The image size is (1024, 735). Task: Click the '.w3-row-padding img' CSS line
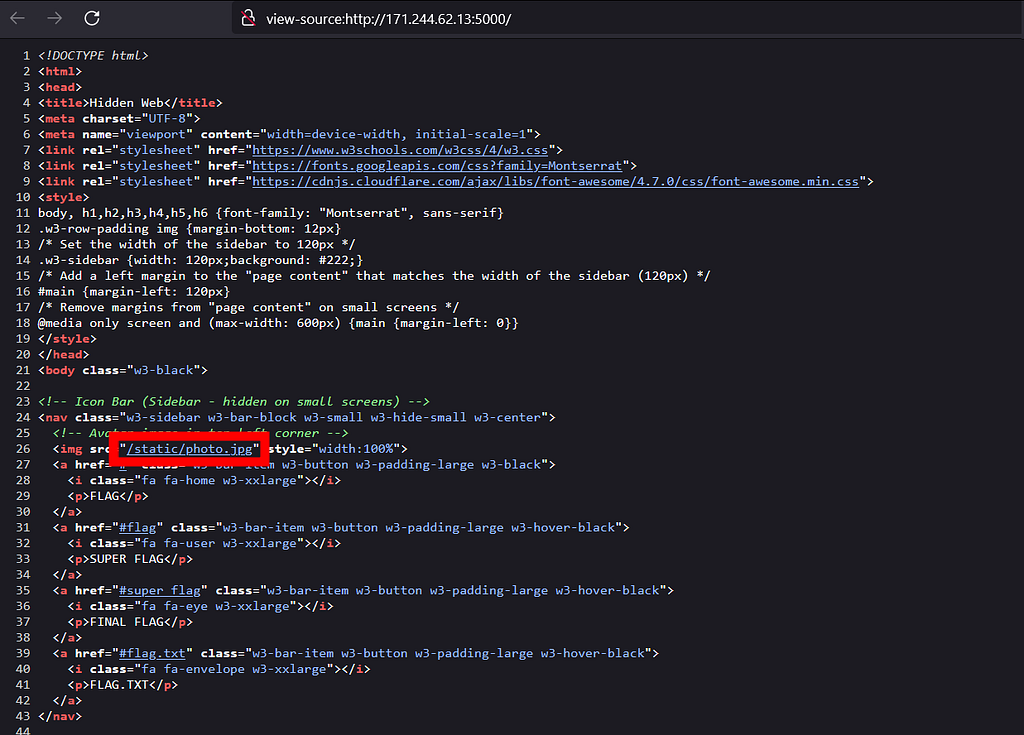(189, 229)
